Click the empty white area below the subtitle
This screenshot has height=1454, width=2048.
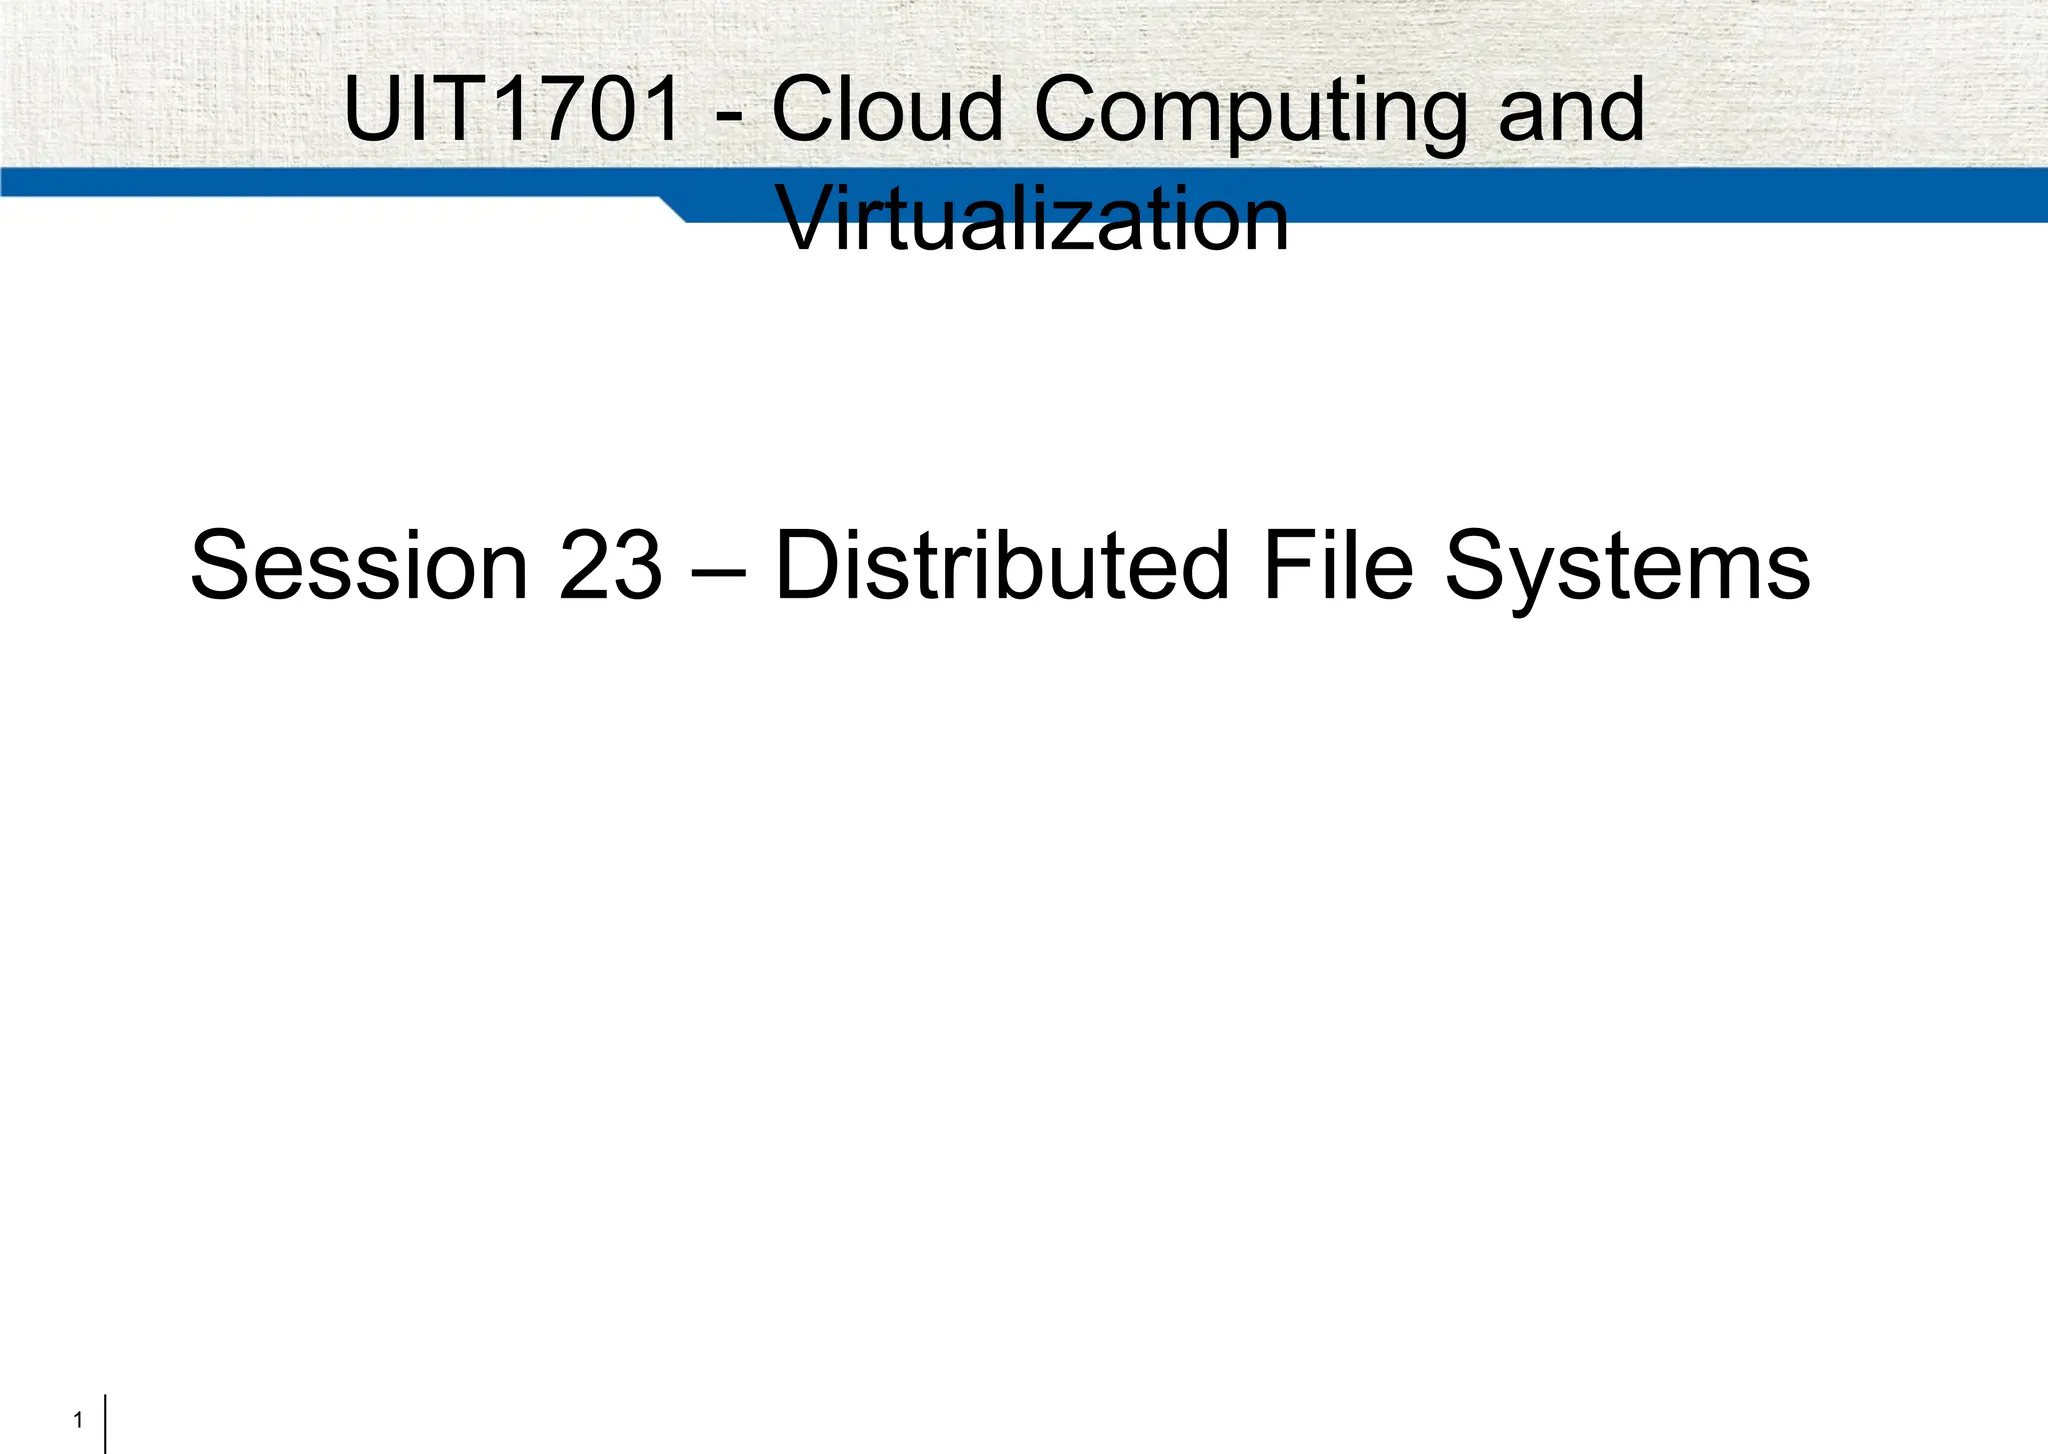tap(1024, 950)
